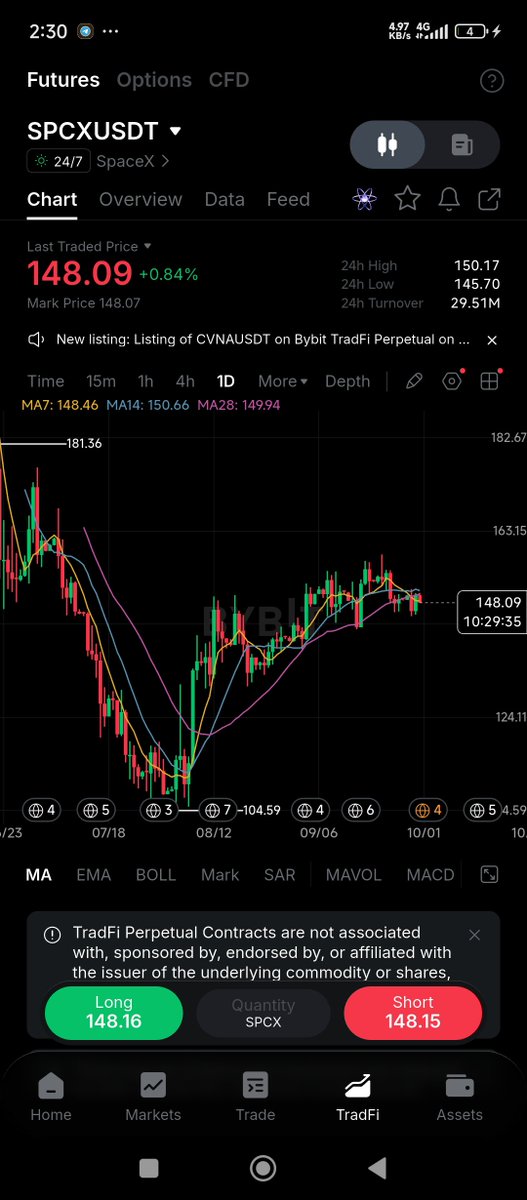Switch to Options tab
527x1200 pixels.
click(154, 80)
